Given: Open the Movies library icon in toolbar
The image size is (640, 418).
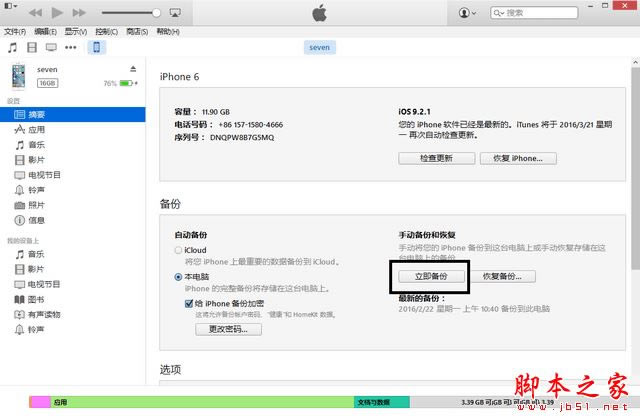Looking at the screenshot, I should point(32,48).
